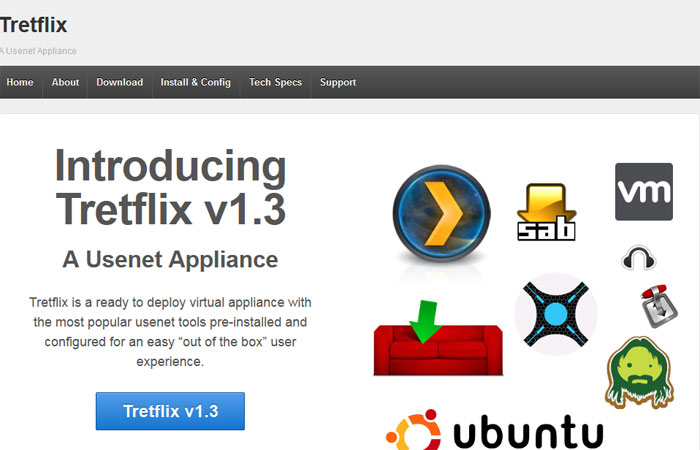This screenshot has height=450, width=700.
Task: Click the Transmission gear shifter icon
Action: (659, 306)
